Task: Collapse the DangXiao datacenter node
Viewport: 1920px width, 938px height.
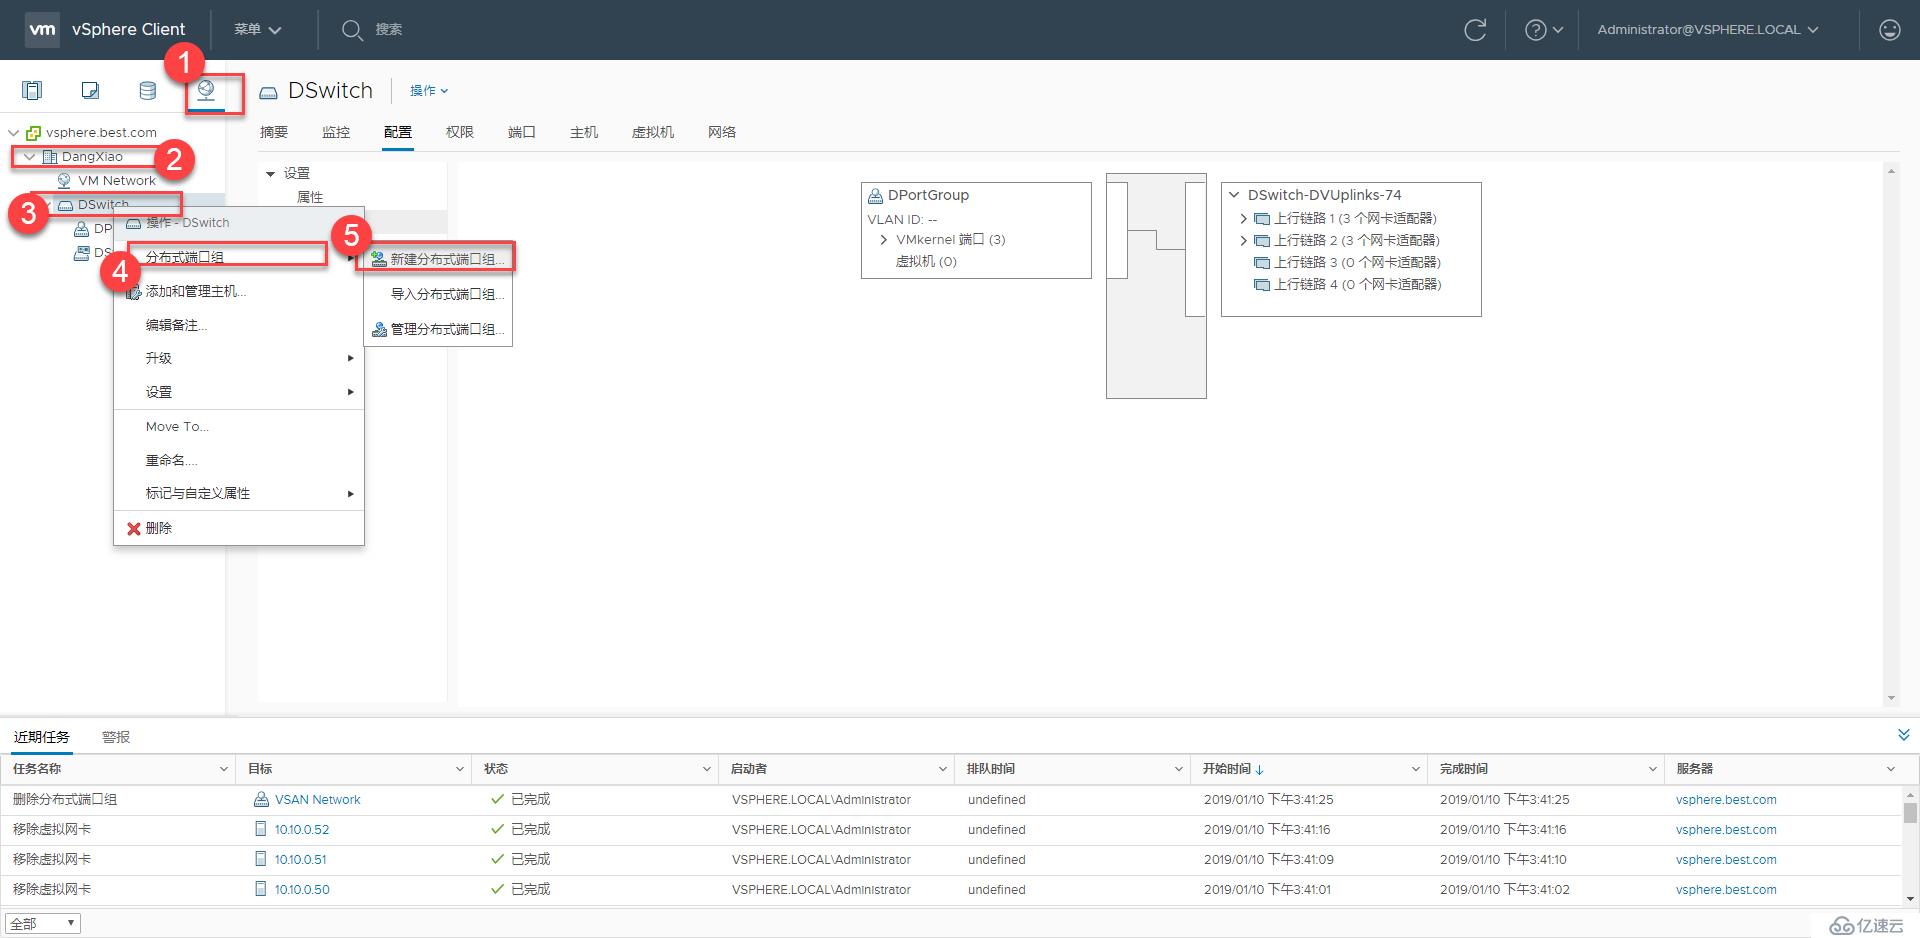Action: tap(30, 157)
